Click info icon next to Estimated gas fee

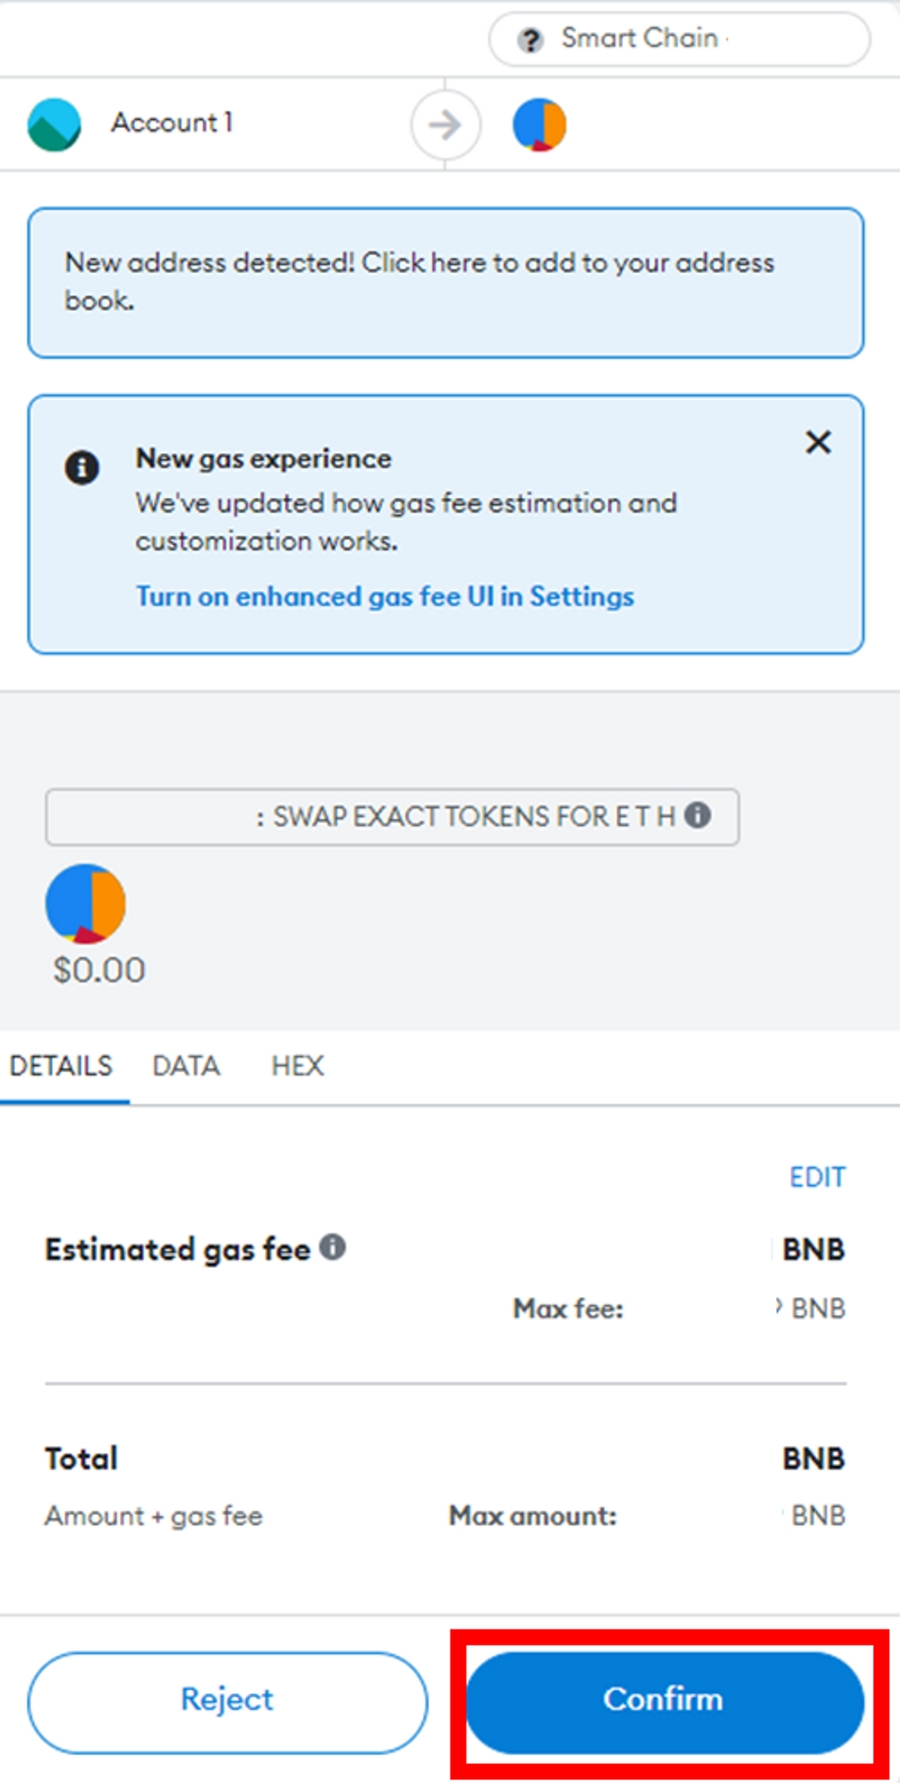[x=333, y=1247]
